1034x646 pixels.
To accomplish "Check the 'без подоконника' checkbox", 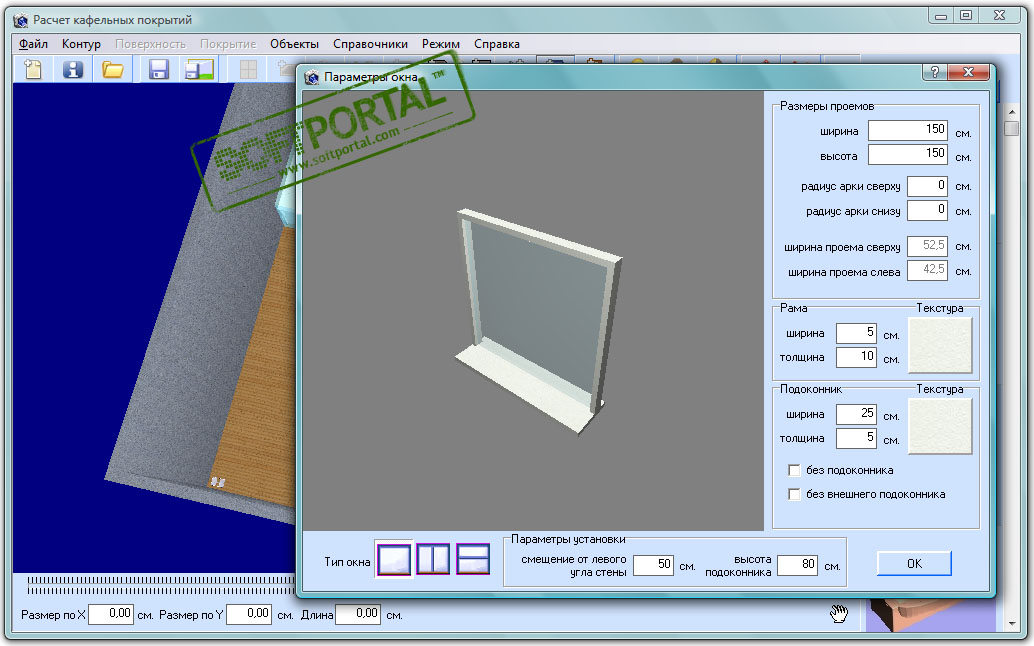I will pos(795,470).
